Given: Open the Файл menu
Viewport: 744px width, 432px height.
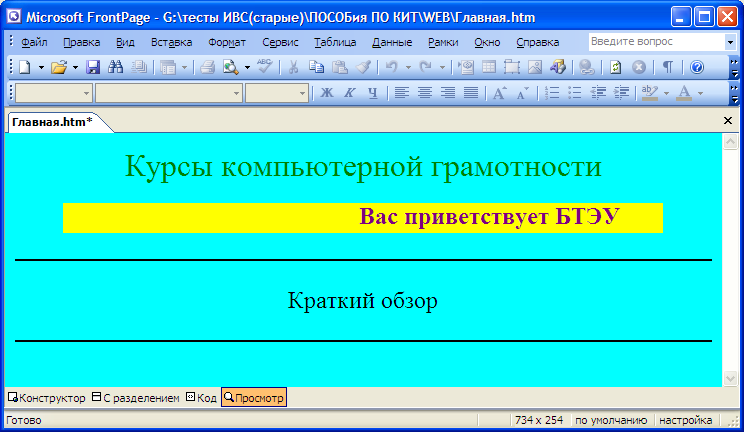Looking at the screenshot, I should [x=34, y=42].
